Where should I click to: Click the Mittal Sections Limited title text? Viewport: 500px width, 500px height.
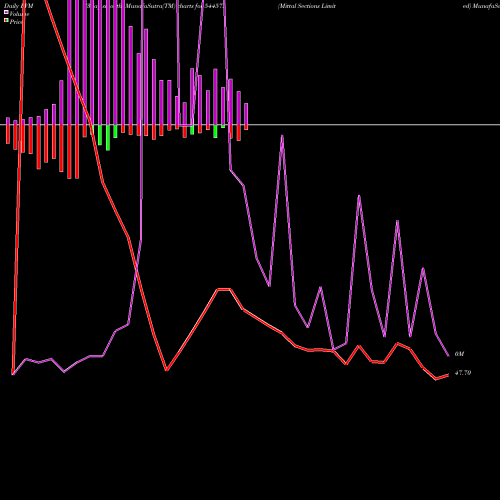tap(307, 6)
